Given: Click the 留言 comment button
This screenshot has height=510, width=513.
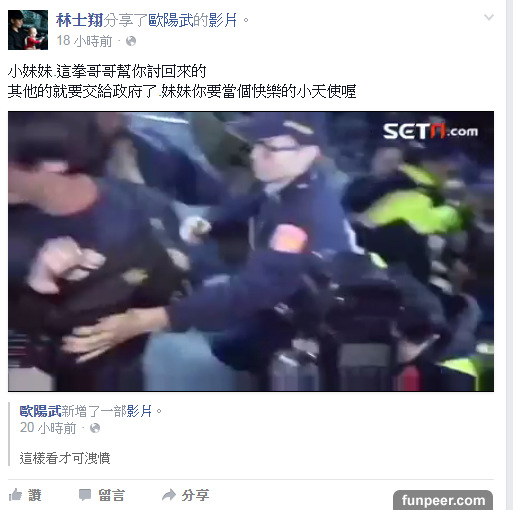Looking at the screenshot, I should tap(112, 495).
